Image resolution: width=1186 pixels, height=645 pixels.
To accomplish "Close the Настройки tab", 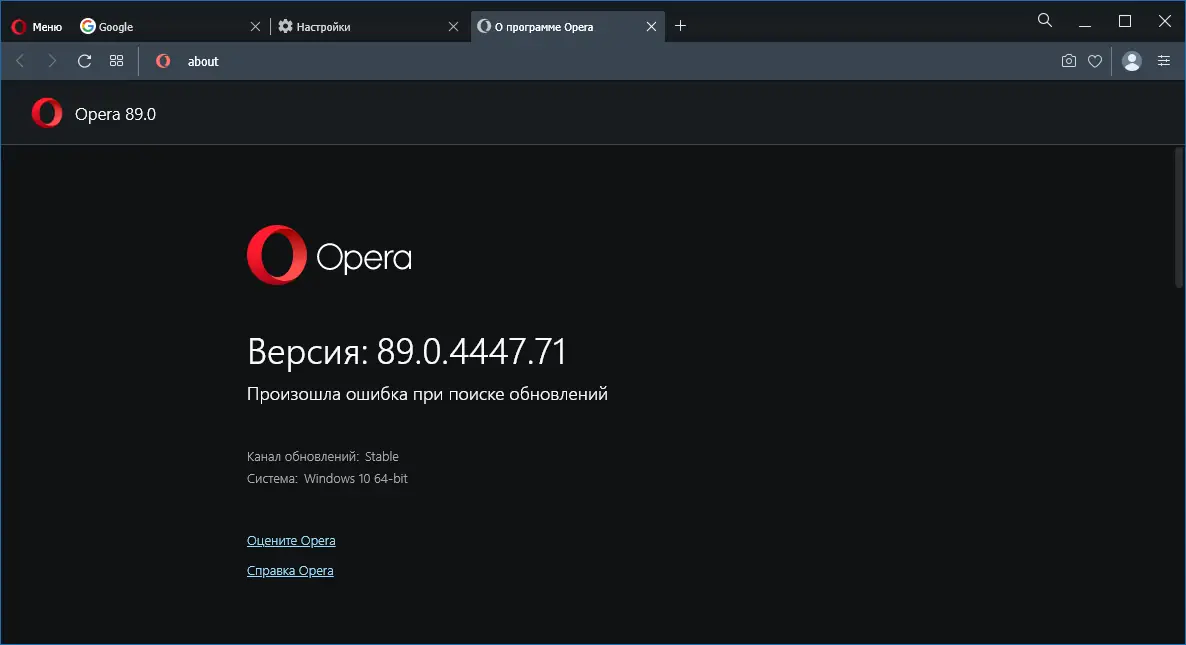I will (x=453, y=26).
